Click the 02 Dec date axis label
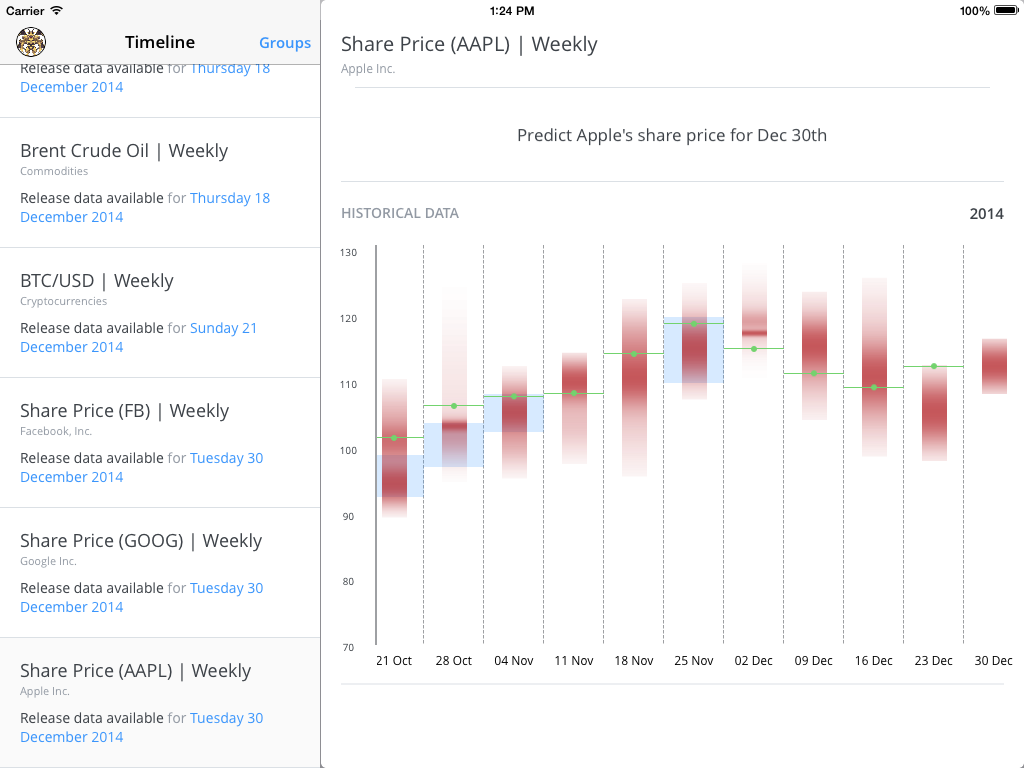The height and width of the screenshot is (768, 1024). pos(754,661)
